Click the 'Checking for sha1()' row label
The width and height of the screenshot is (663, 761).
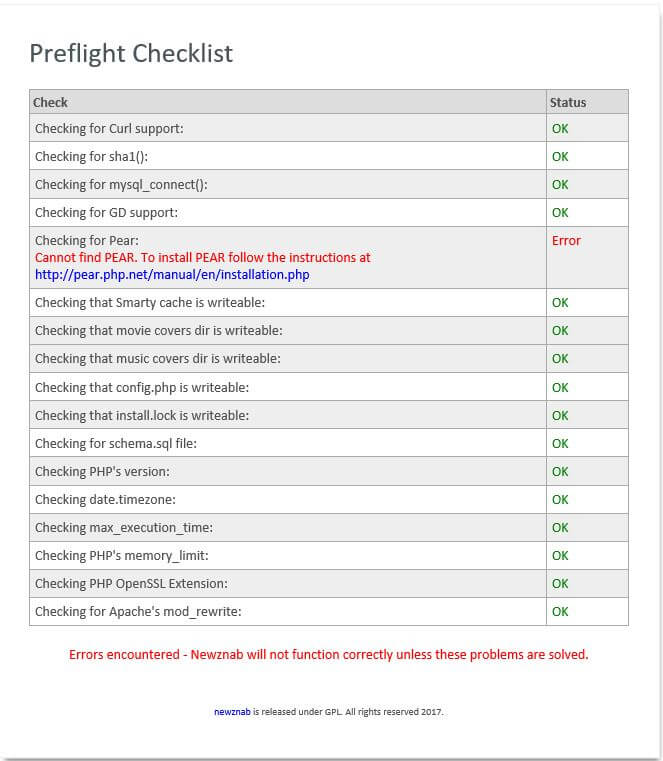click(x=91, y=156)
